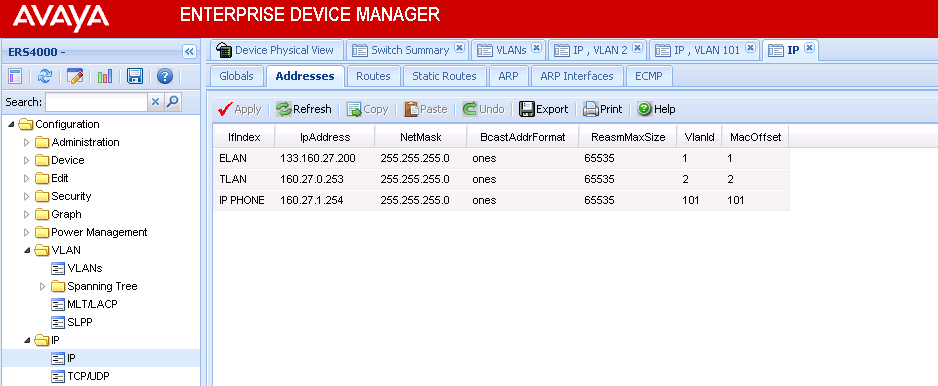This screenshot has width=938, height=386.
Task: Close the active IP tab
Action: coord(809,48)
